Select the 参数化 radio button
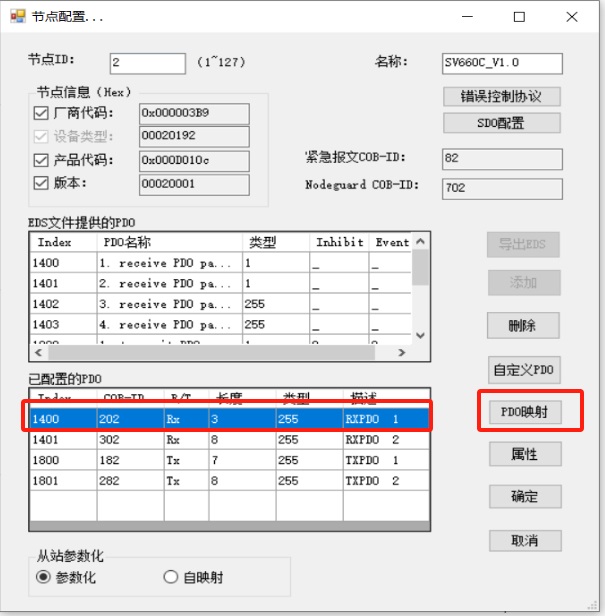Viewport: 605px width, 616px height. [43, 577]
